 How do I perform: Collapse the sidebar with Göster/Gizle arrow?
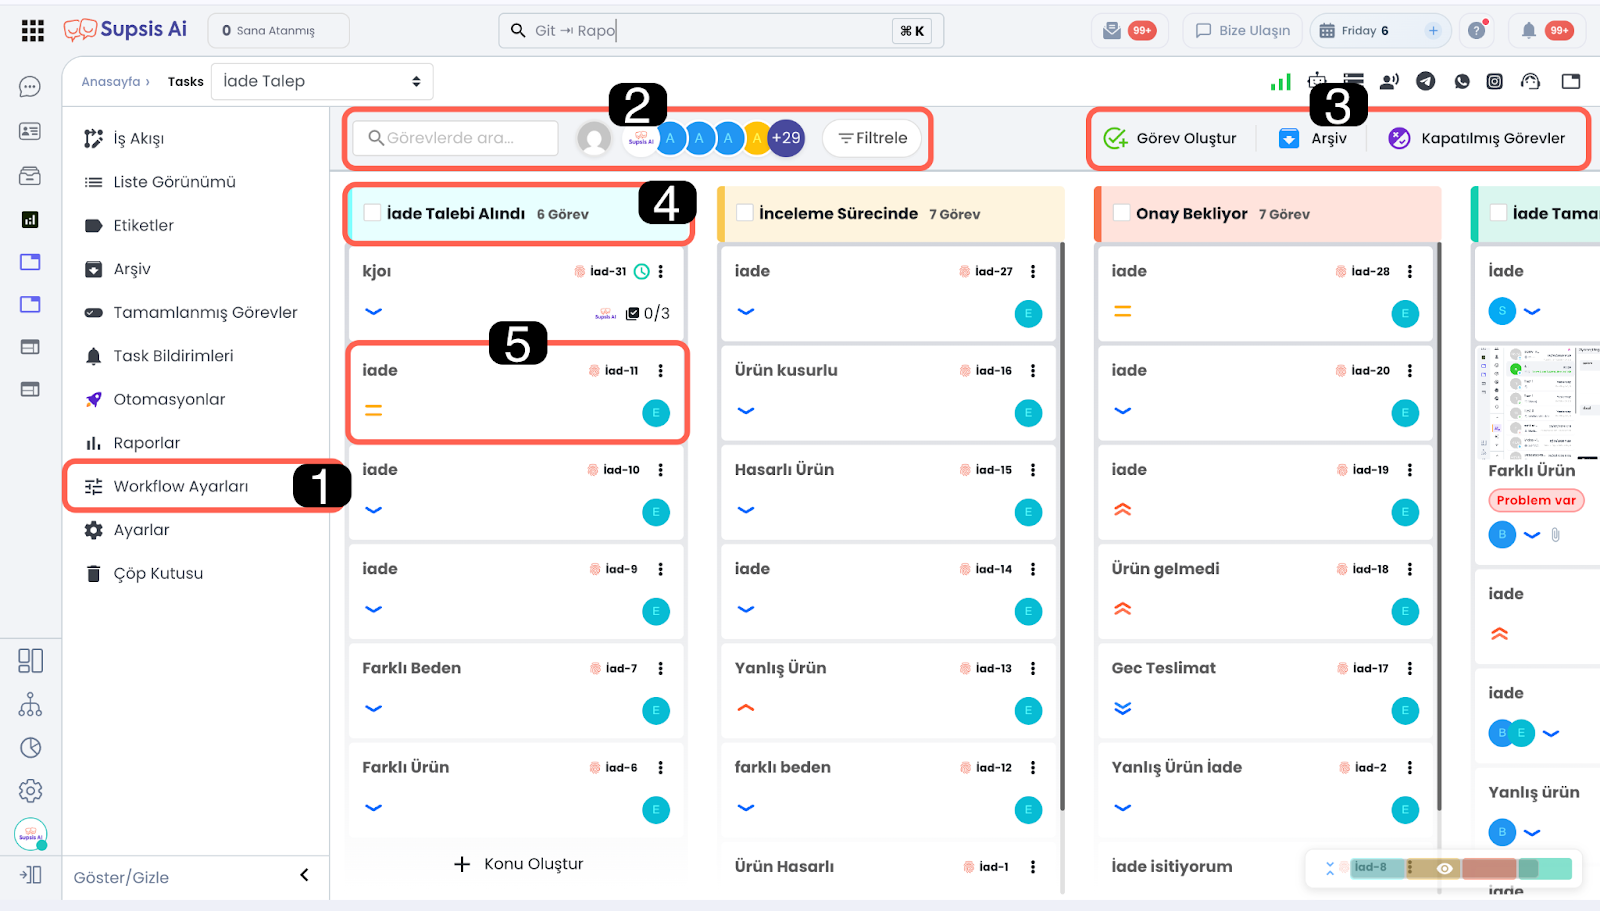[x=304, y=876]
